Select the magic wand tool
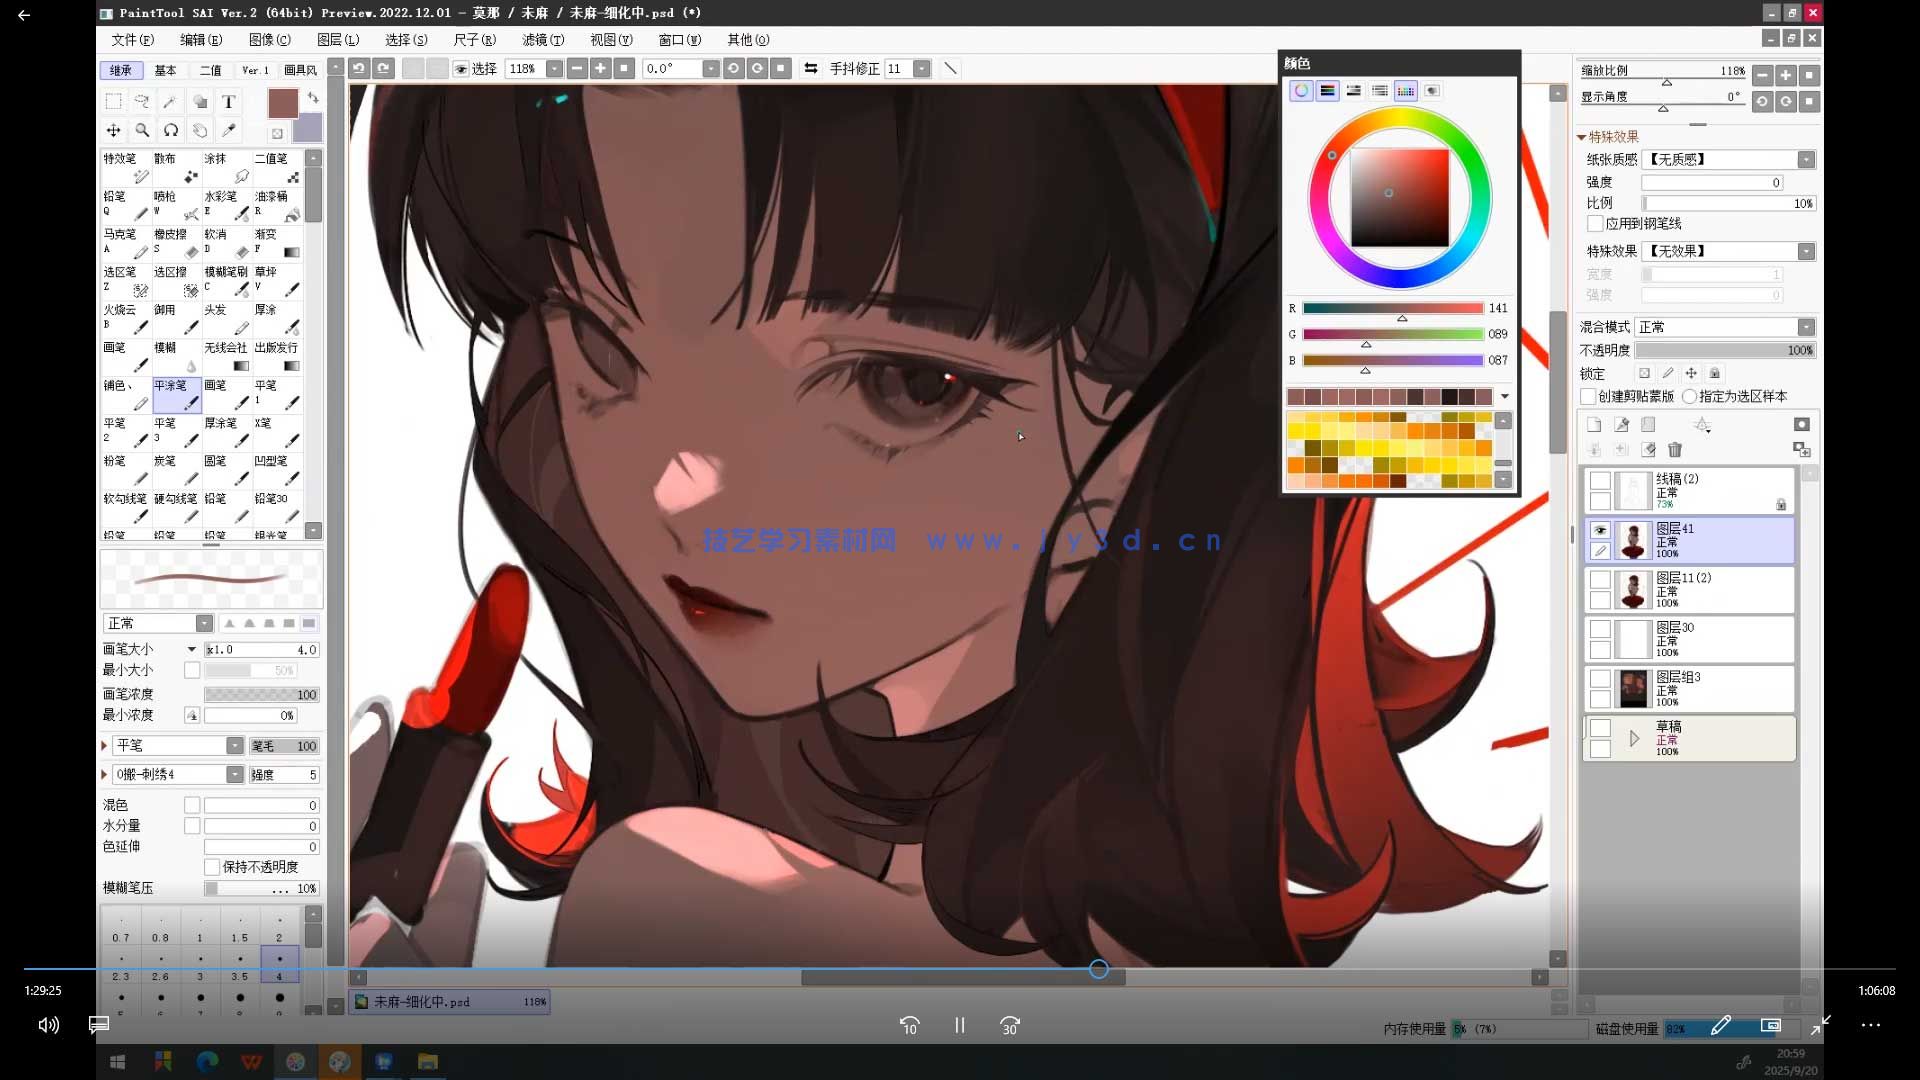The image size is (1920, 1080). (x=170, y=102)
